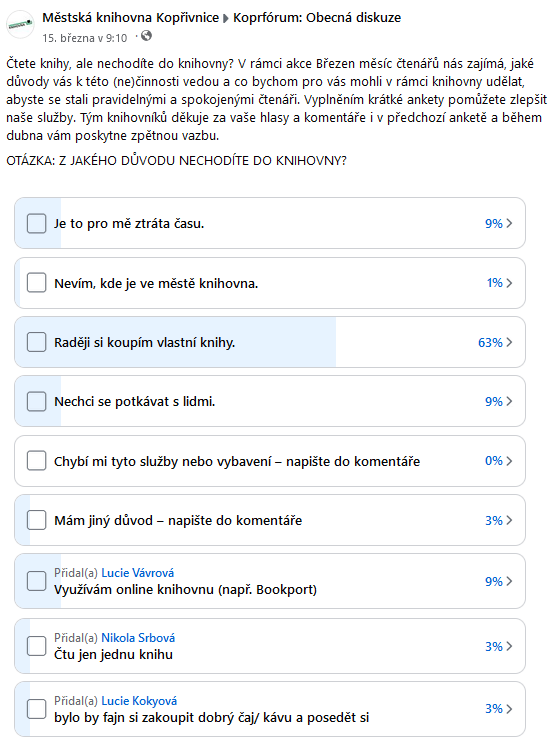This screenshot has height=742, width=554.
Task: Click the library's profile avatar icon
Action: 20,24
